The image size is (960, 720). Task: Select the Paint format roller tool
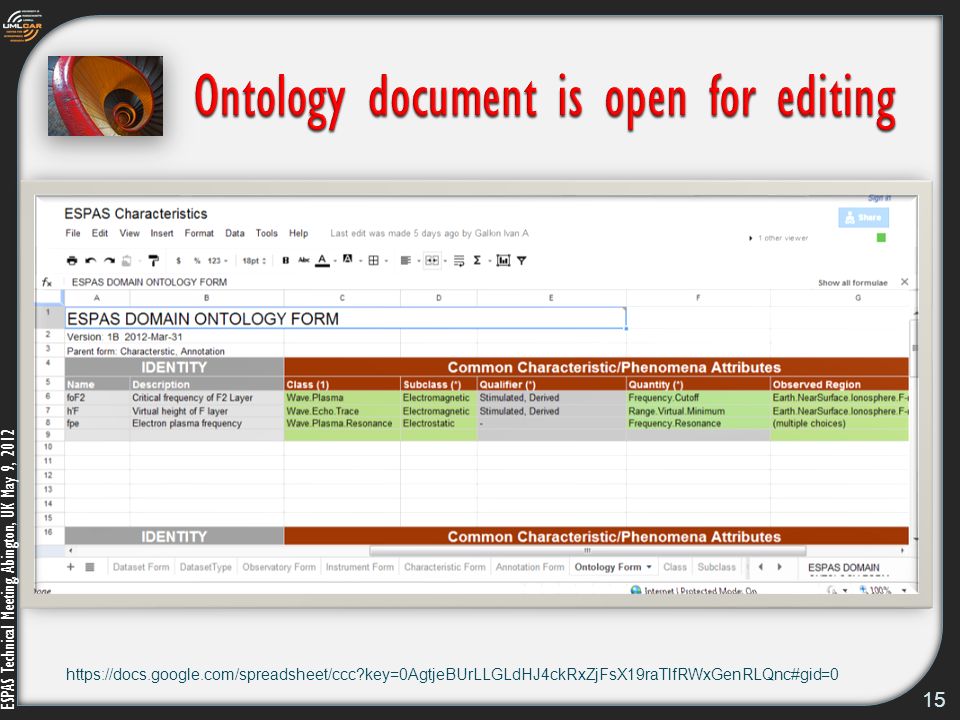point(153,261)
